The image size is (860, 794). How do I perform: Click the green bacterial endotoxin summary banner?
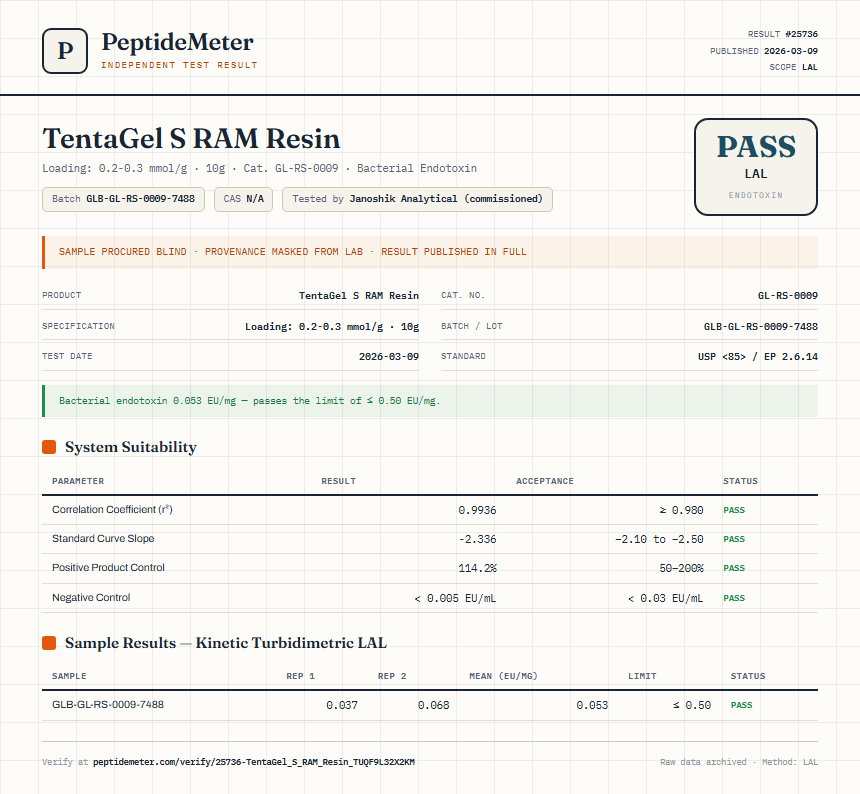click(x=430, y=401)
